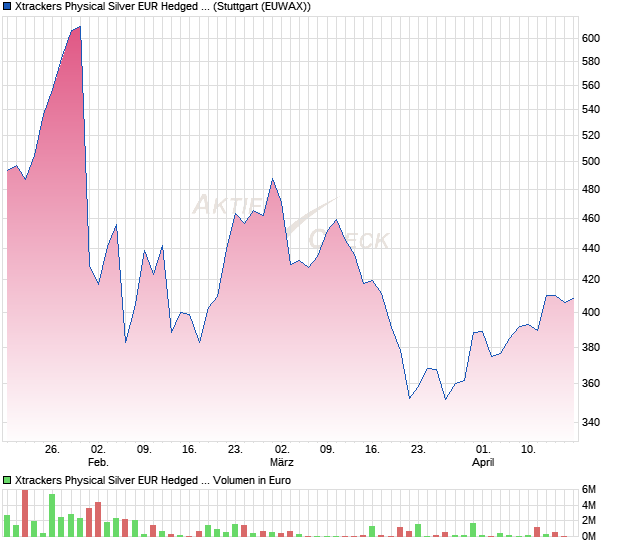Select the 01. April date label
Viewport: 620px width, 546px height.
point(483,456)
